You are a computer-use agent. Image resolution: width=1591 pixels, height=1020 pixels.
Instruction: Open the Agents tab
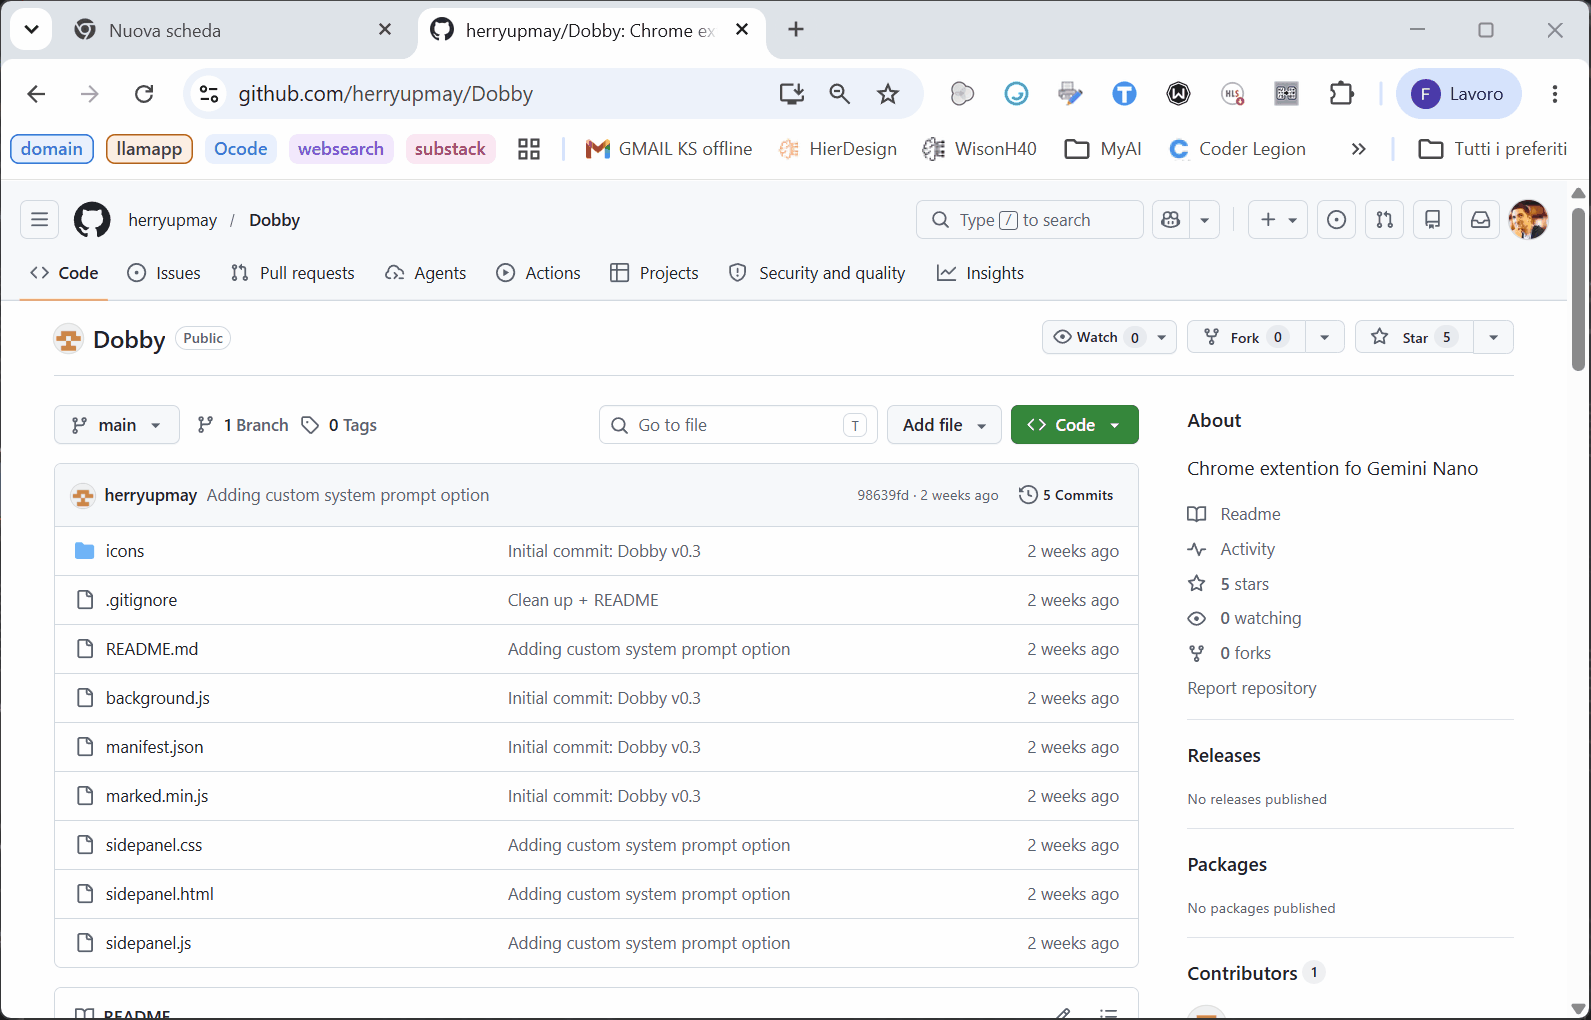pos(425,273)
